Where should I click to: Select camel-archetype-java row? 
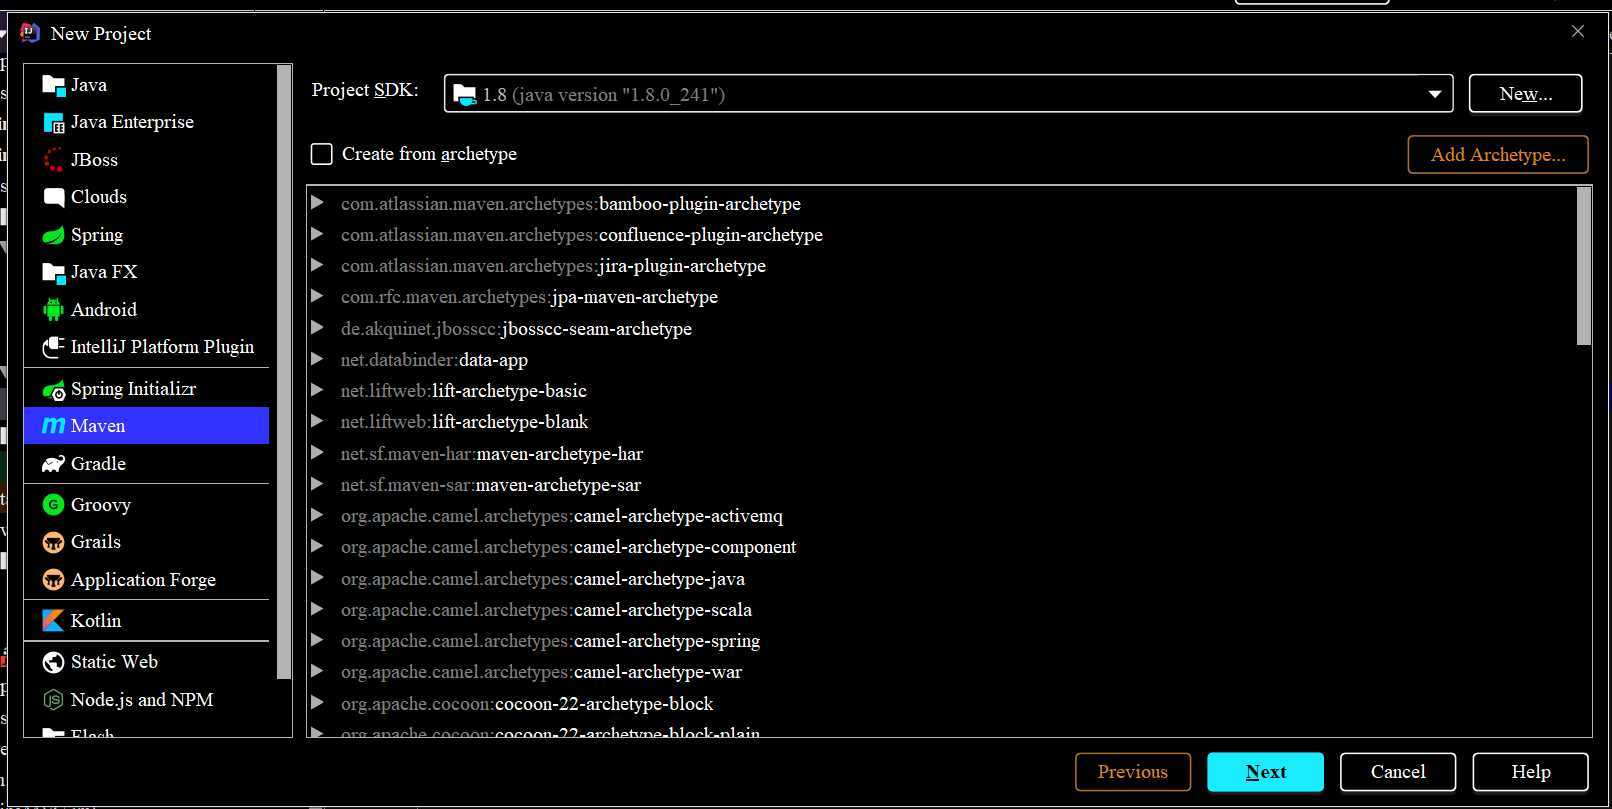(941, 578)
